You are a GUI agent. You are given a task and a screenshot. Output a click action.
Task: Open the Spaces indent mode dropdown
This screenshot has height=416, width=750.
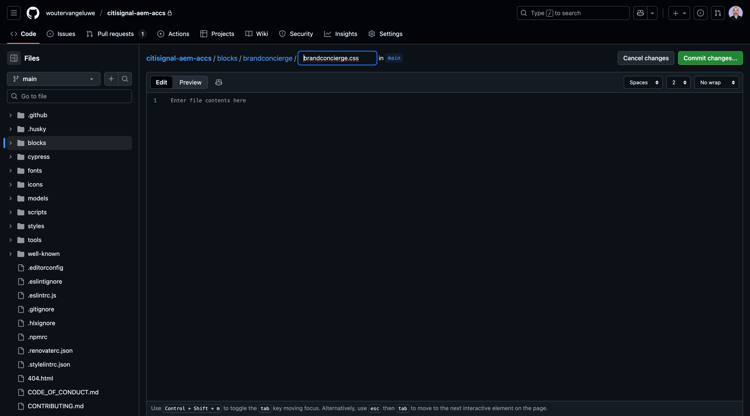pyautogui.click(x=643, y=83)
